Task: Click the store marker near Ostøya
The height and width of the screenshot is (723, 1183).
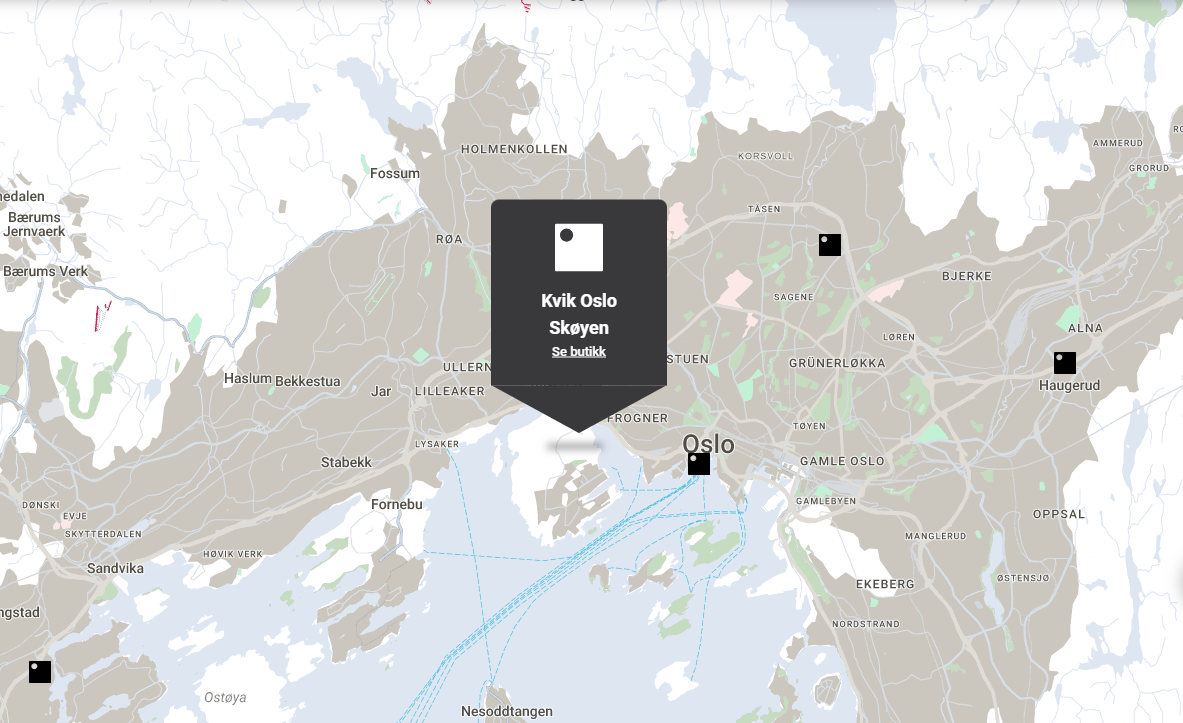Action: click(40, 672)
